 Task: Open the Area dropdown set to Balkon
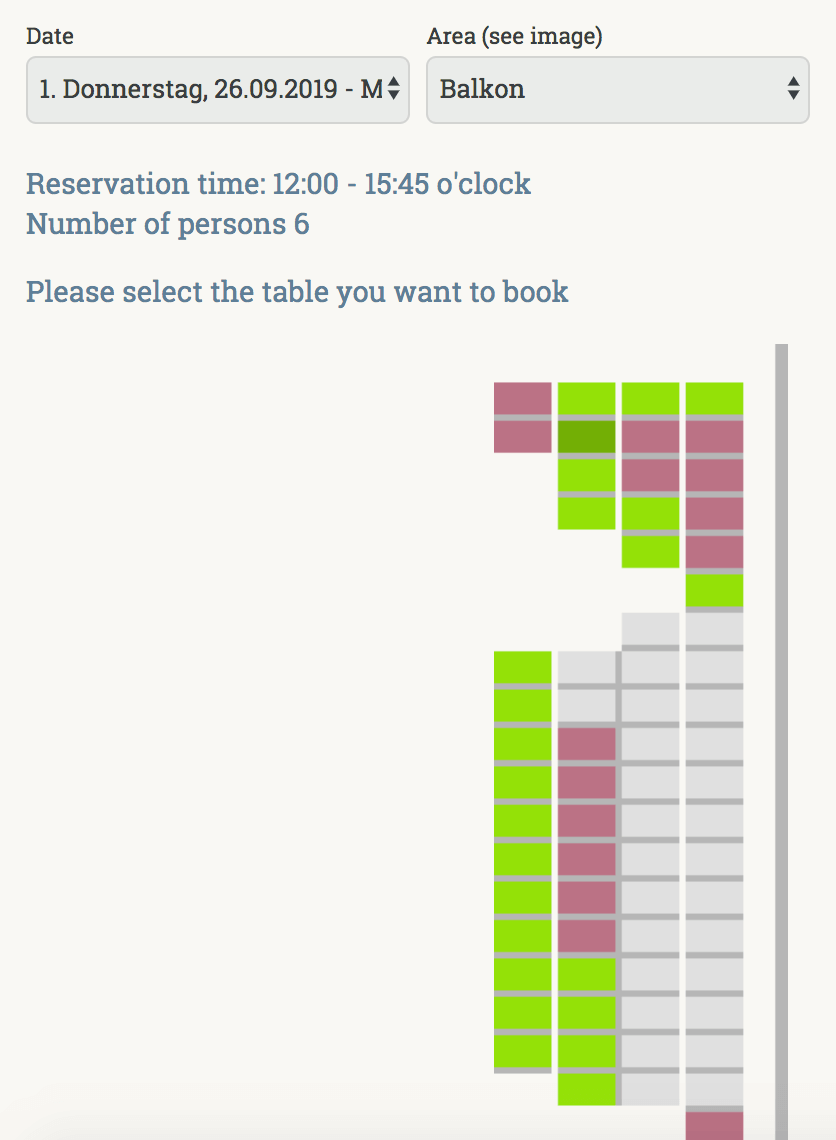click(x=617, y=90)
